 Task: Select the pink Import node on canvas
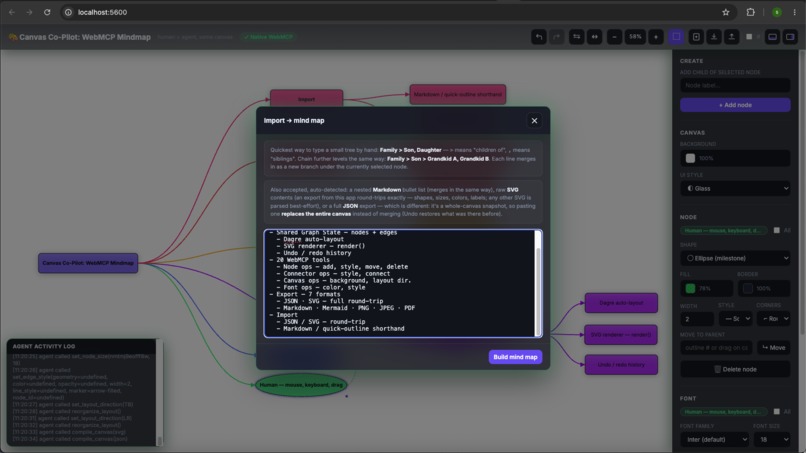[x=306, y=98]
